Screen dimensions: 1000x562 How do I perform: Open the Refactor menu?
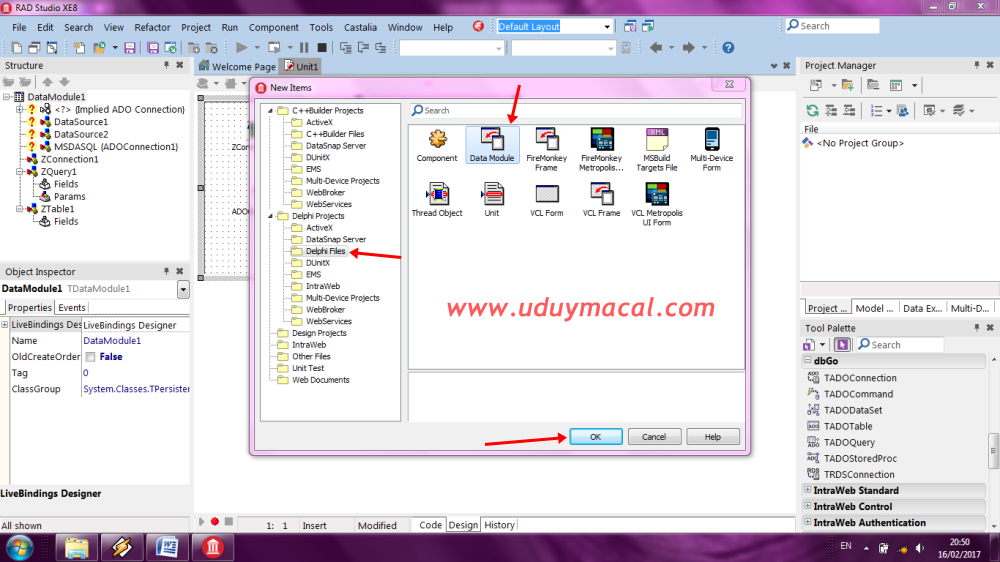point(152,27)
